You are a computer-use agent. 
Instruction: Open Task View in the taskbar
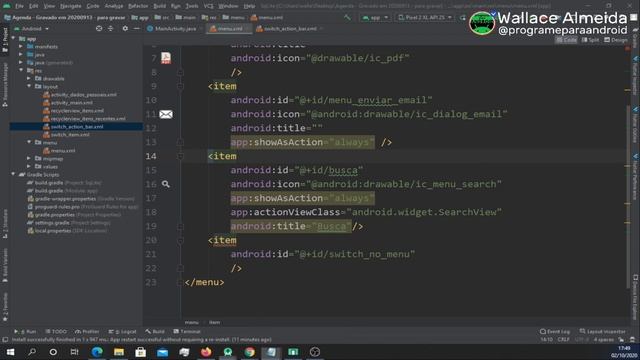74,352
